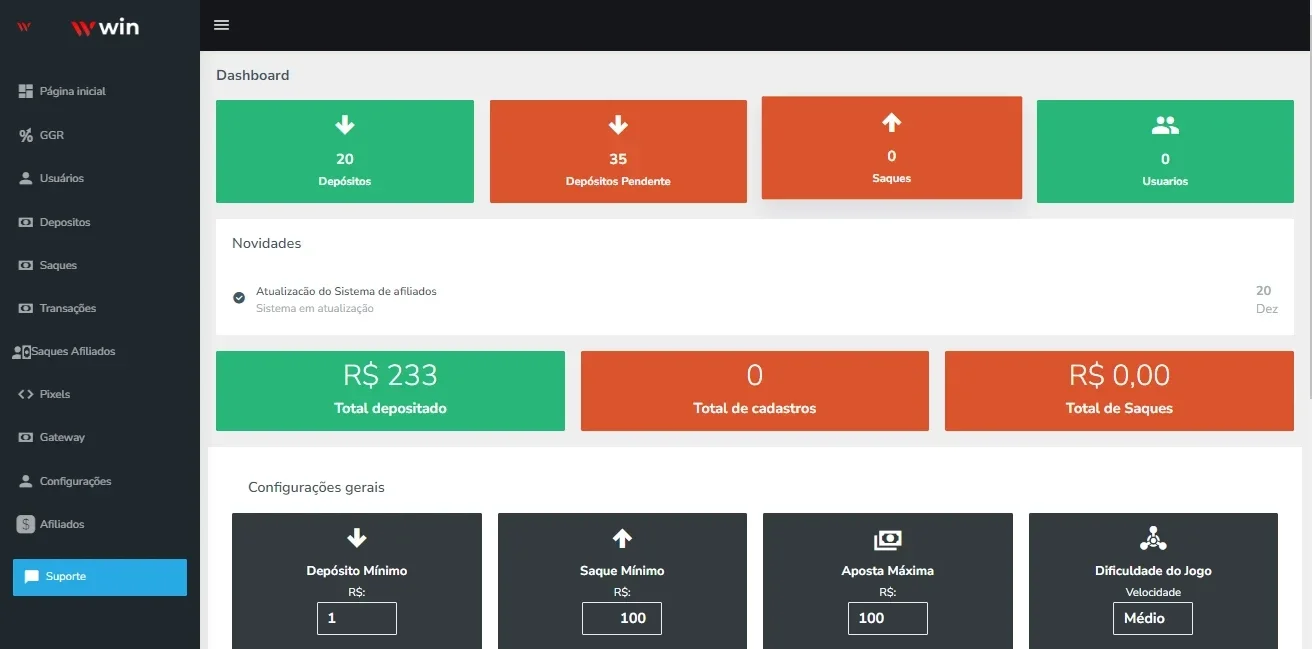
Task: Click the Página inicial dashboard icon
Action: [x=26, y=91]
